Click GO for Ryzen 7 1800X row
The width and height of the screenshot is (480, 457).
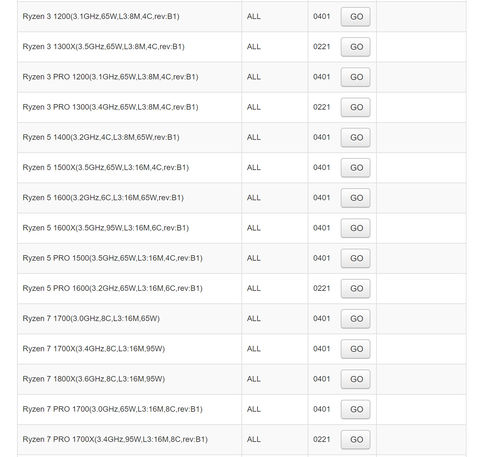tap(355, 379)
